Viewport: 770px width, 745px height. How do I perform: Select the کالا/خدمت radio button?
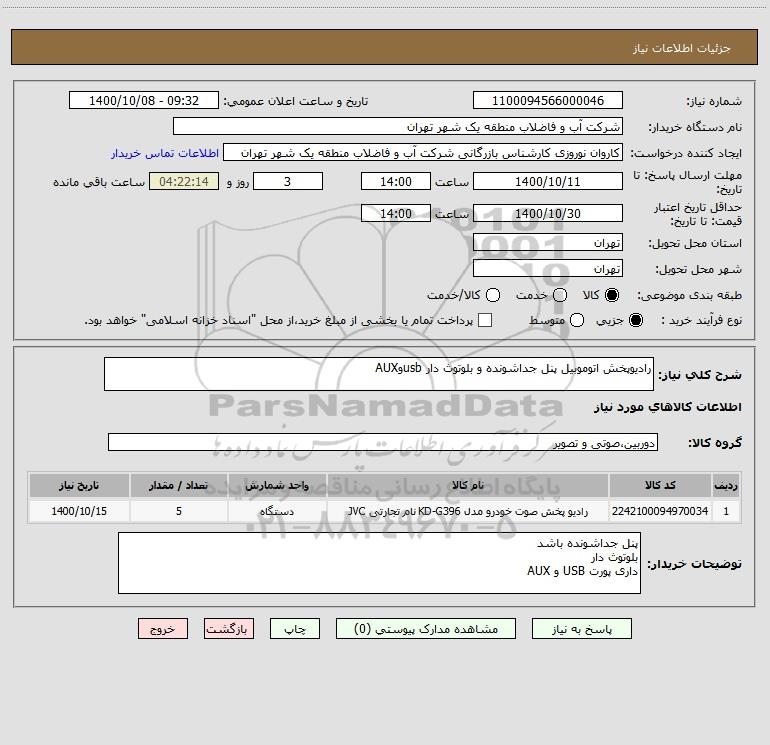coord(493,295)
